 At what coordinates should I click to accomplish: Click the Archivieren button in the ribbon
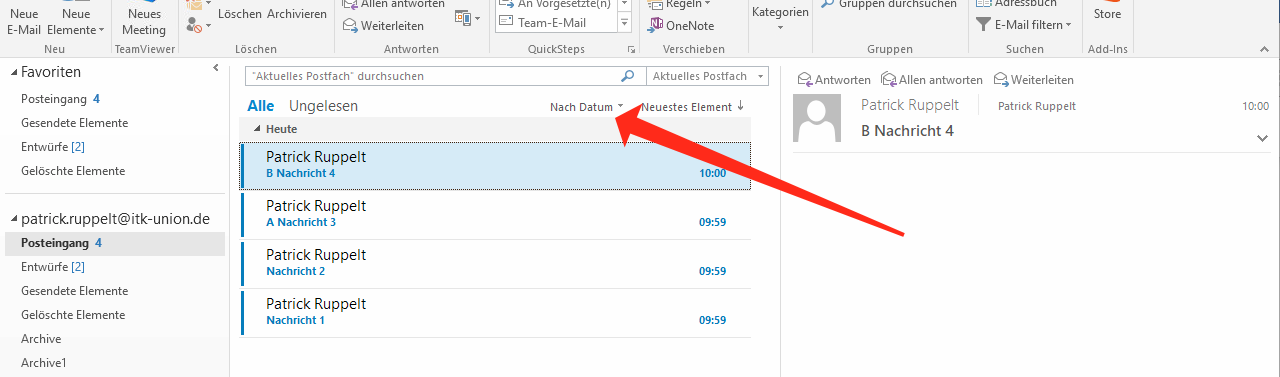pos(297,14)
